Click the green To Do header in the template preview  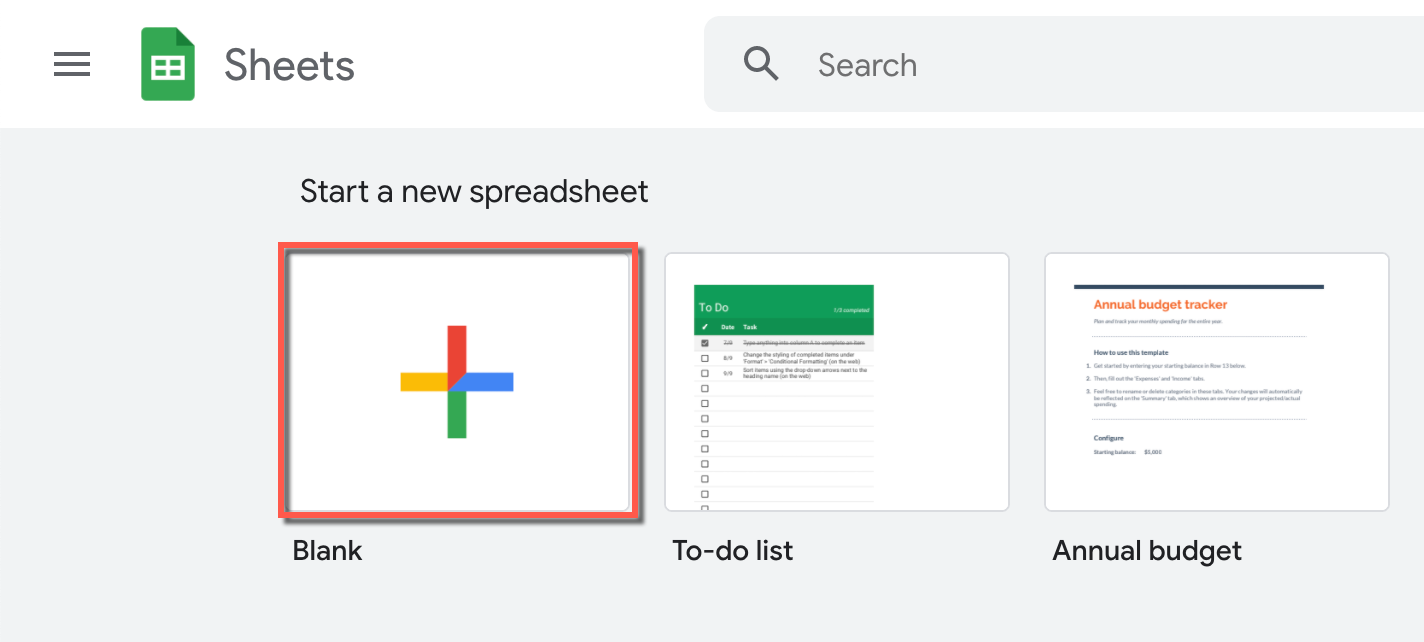click(714, 307)
